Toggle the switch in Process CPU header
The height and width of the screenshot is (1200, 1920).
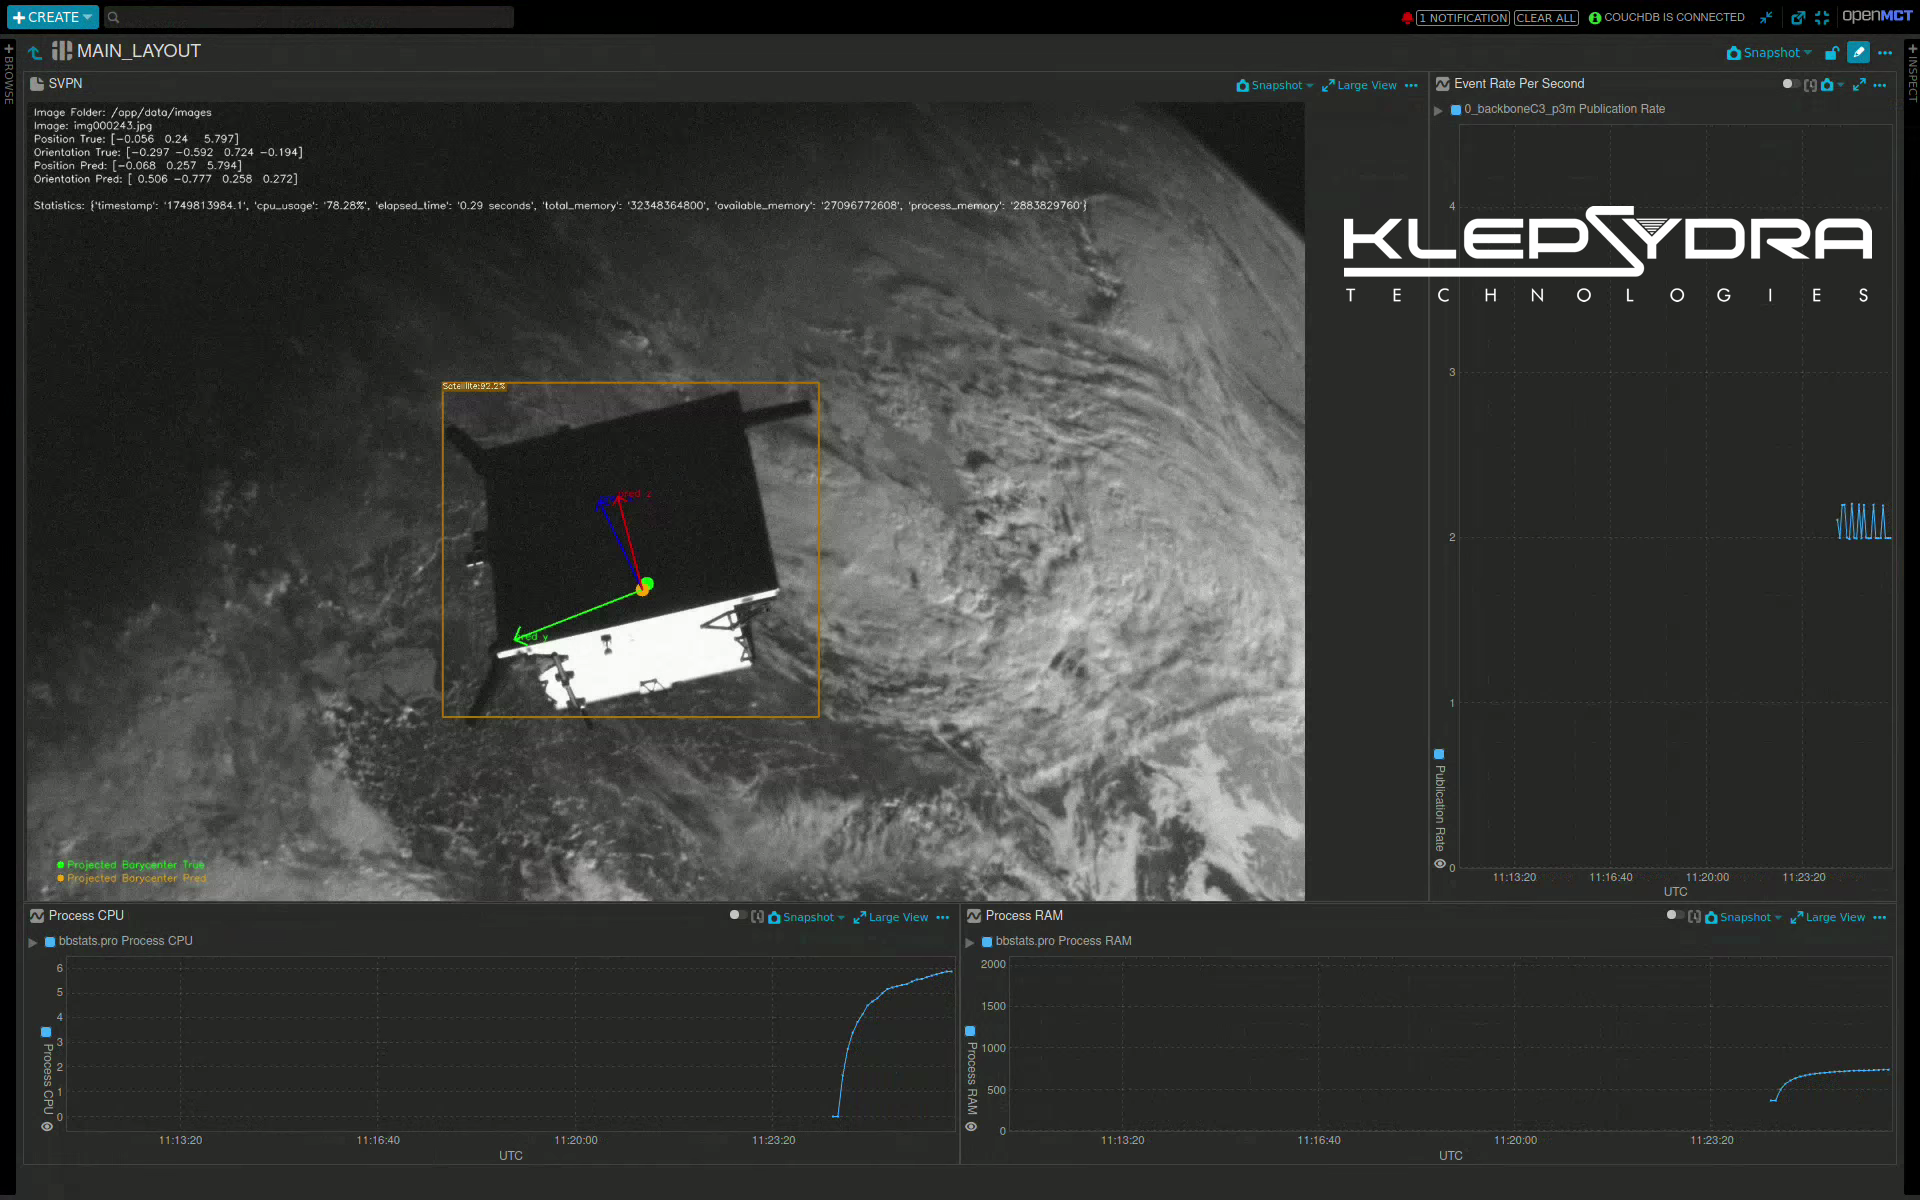point(738,916)
